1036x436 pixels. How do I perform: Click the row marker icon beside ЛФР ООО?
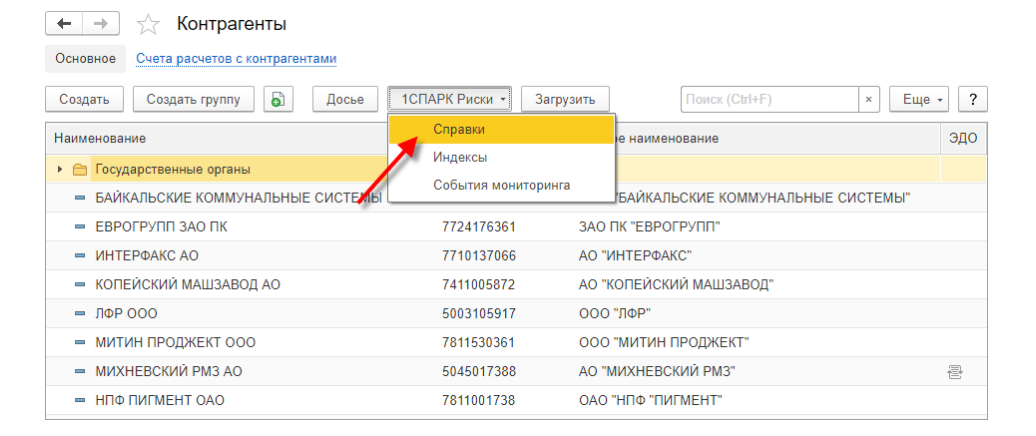(80, 314)
